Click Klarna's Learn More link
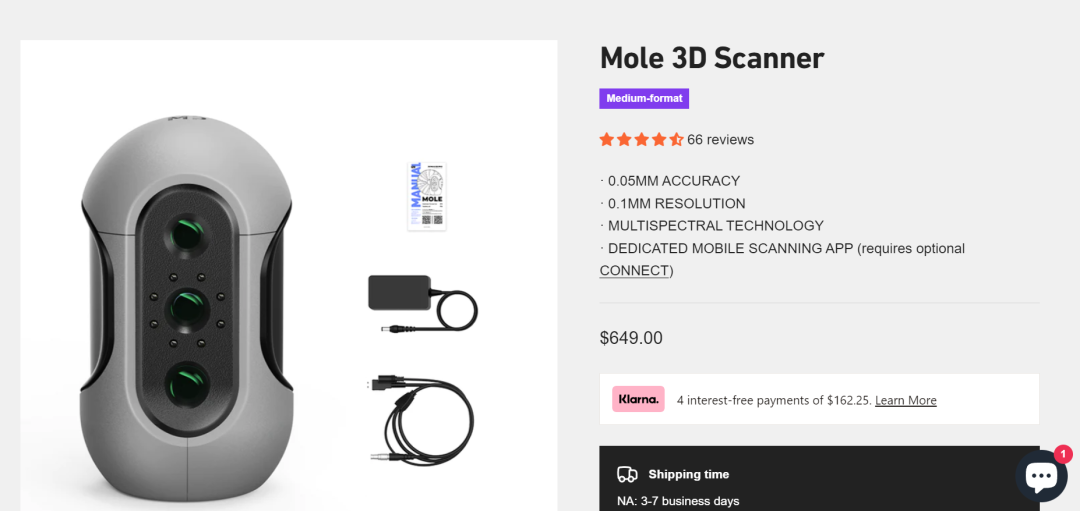Screen dimensions: 1080x511 click(x=905, y=400)
